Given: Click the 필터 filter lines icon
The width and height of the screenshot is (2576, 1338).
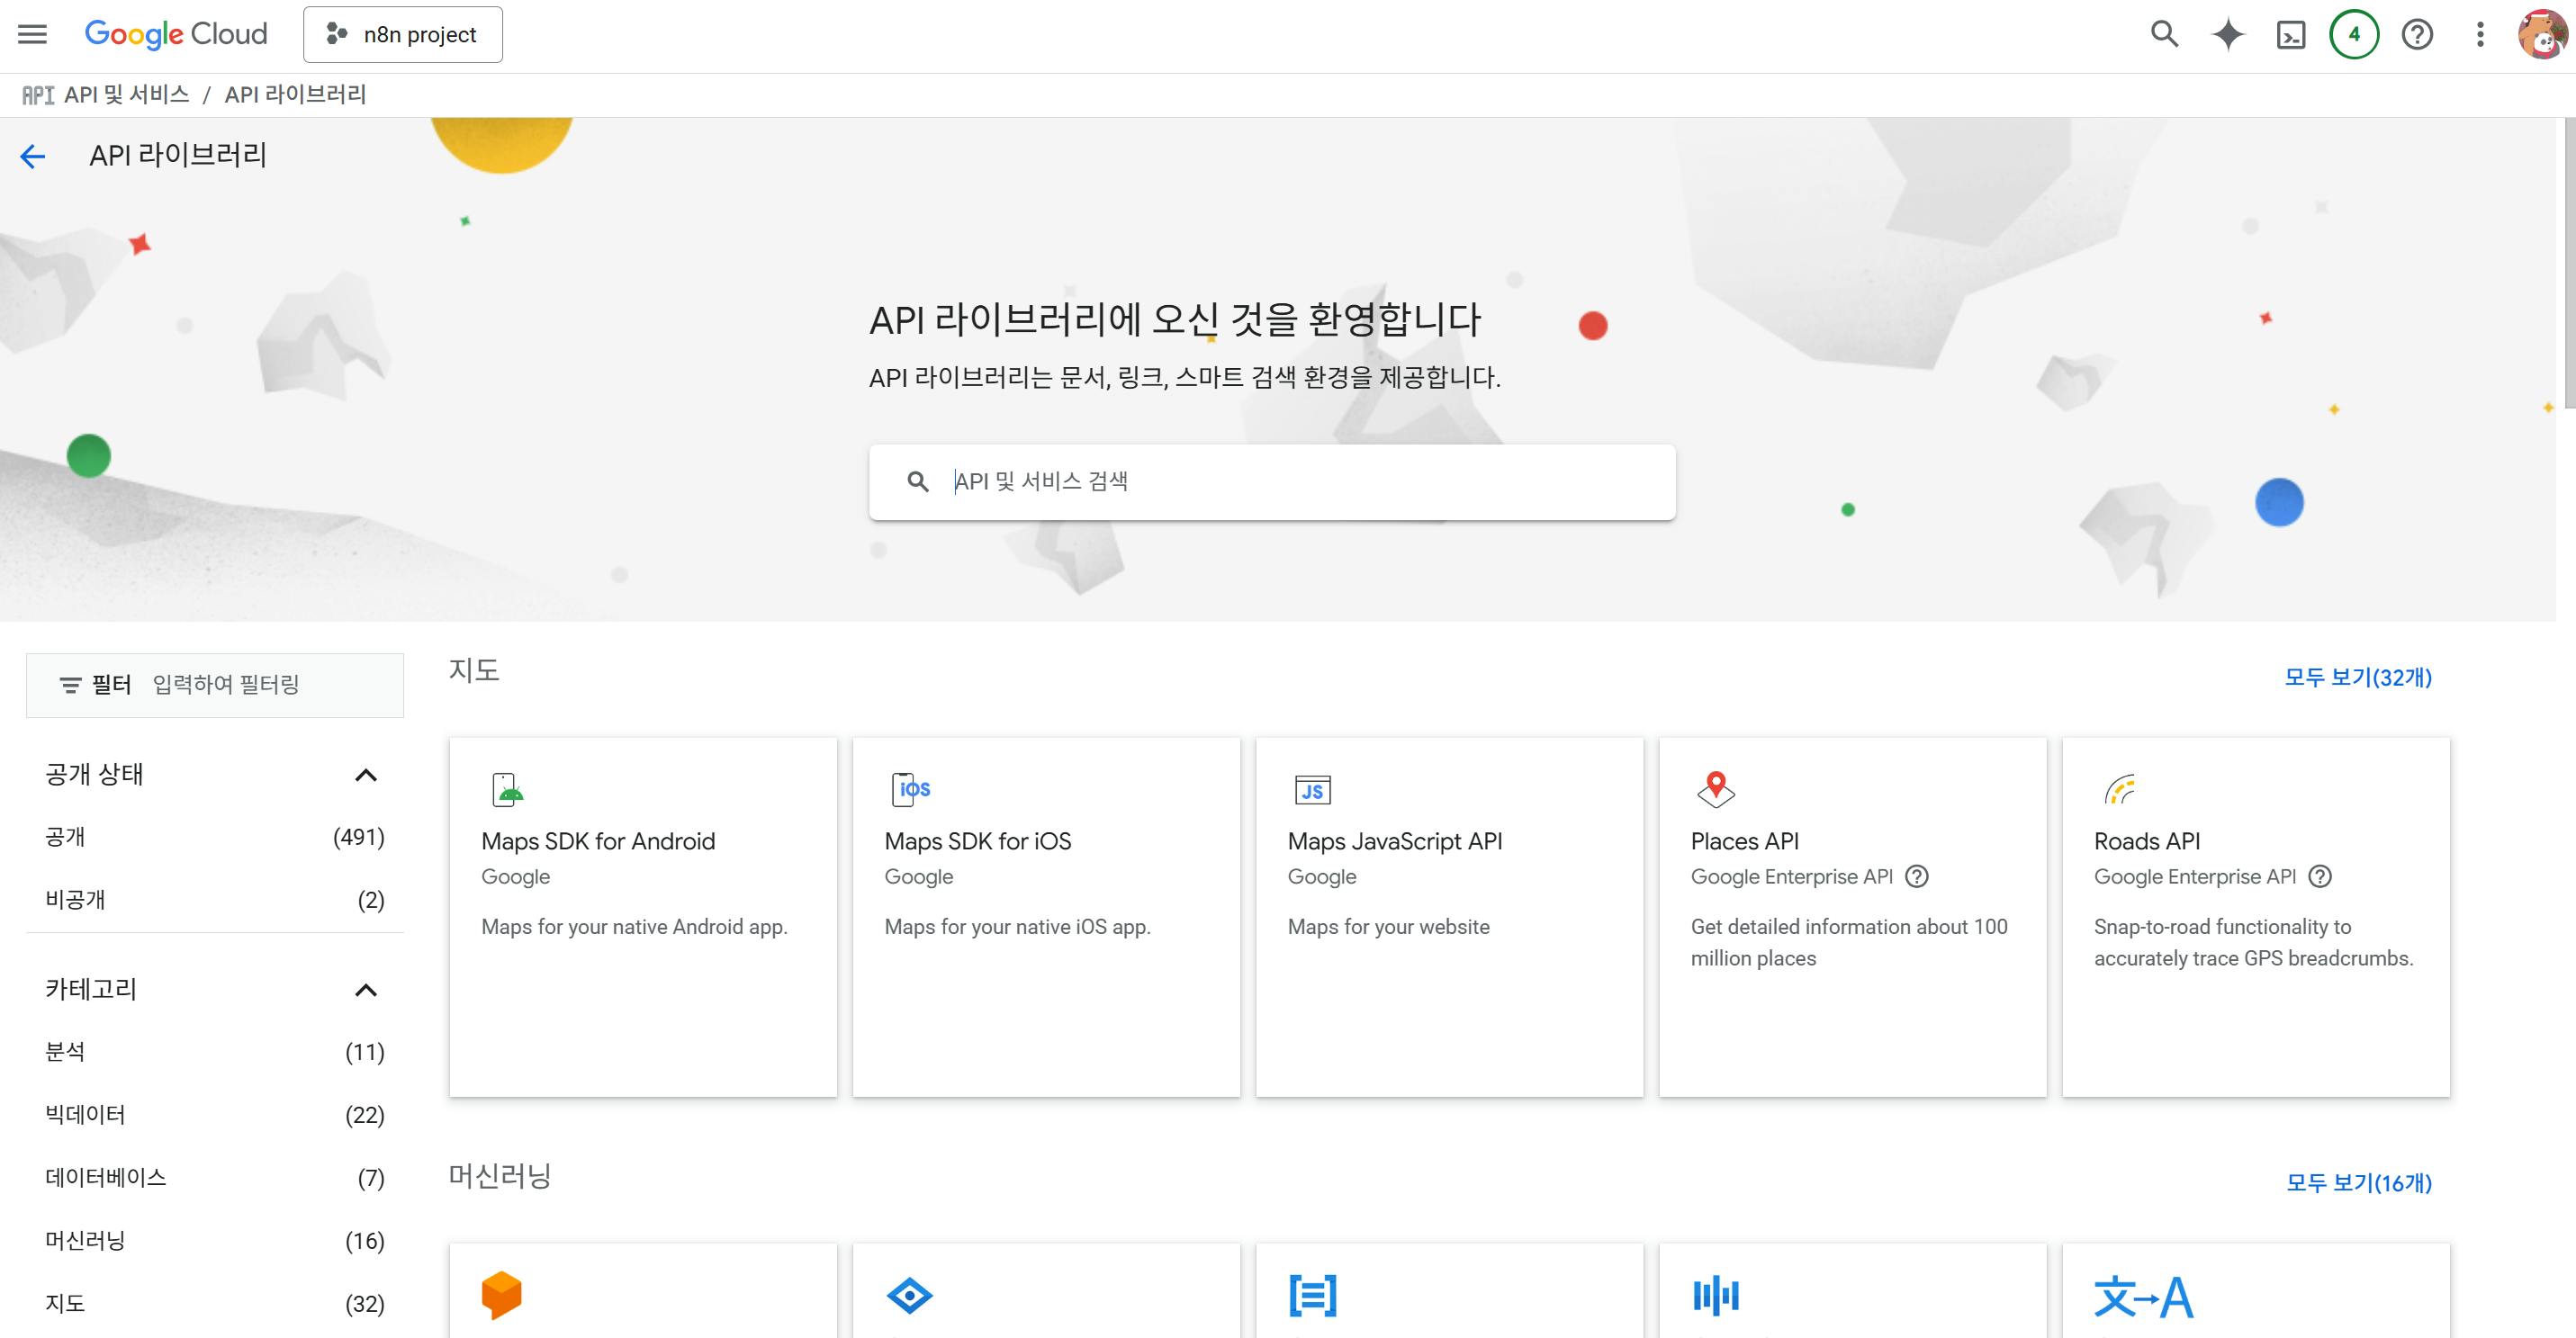Looking at the screenshot, I should 70,685.
